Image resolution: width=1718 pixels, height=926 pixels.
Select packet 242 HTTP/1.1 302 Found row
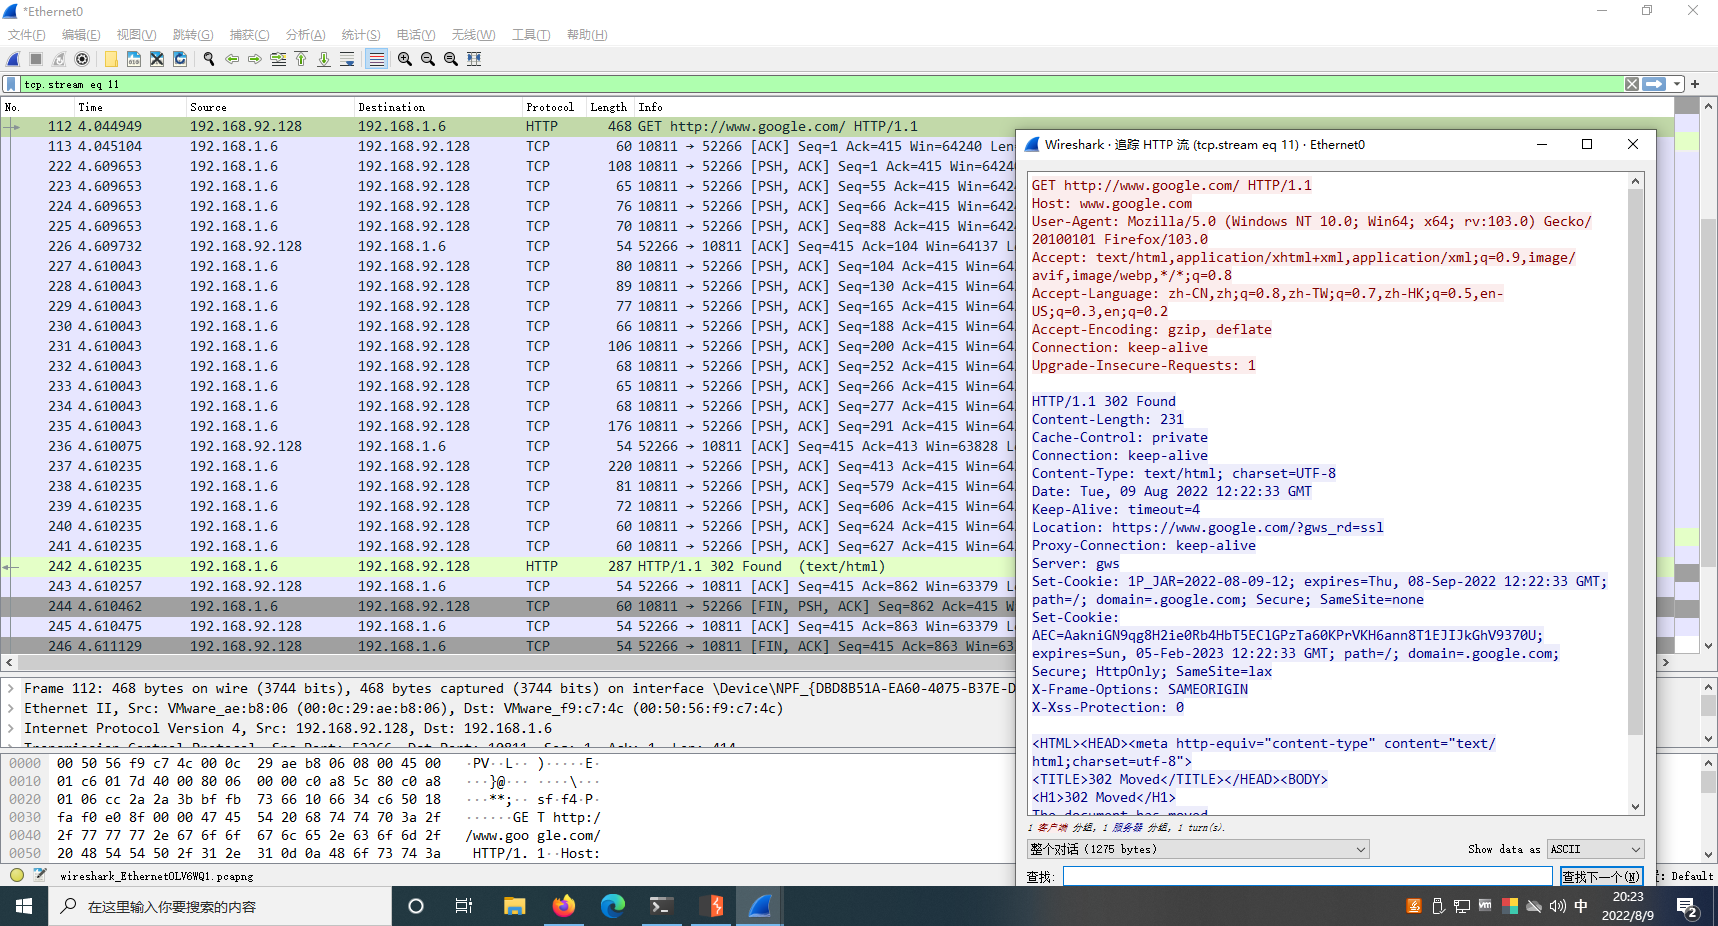pyautogui.click(x=508, y=566)
